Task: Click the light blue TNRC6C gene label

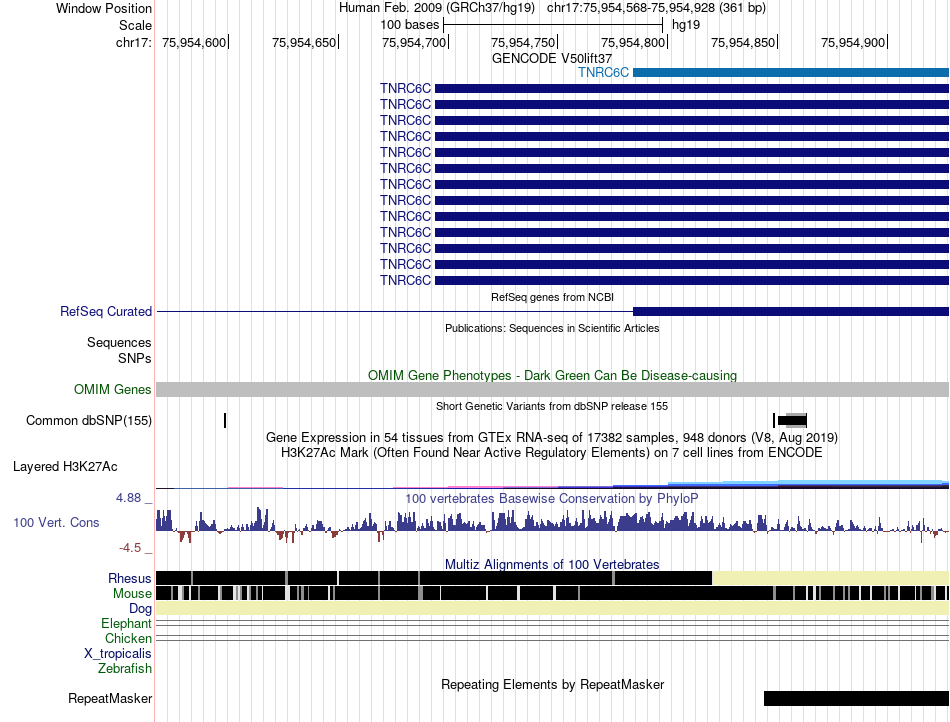Action: tap(603, 73)
